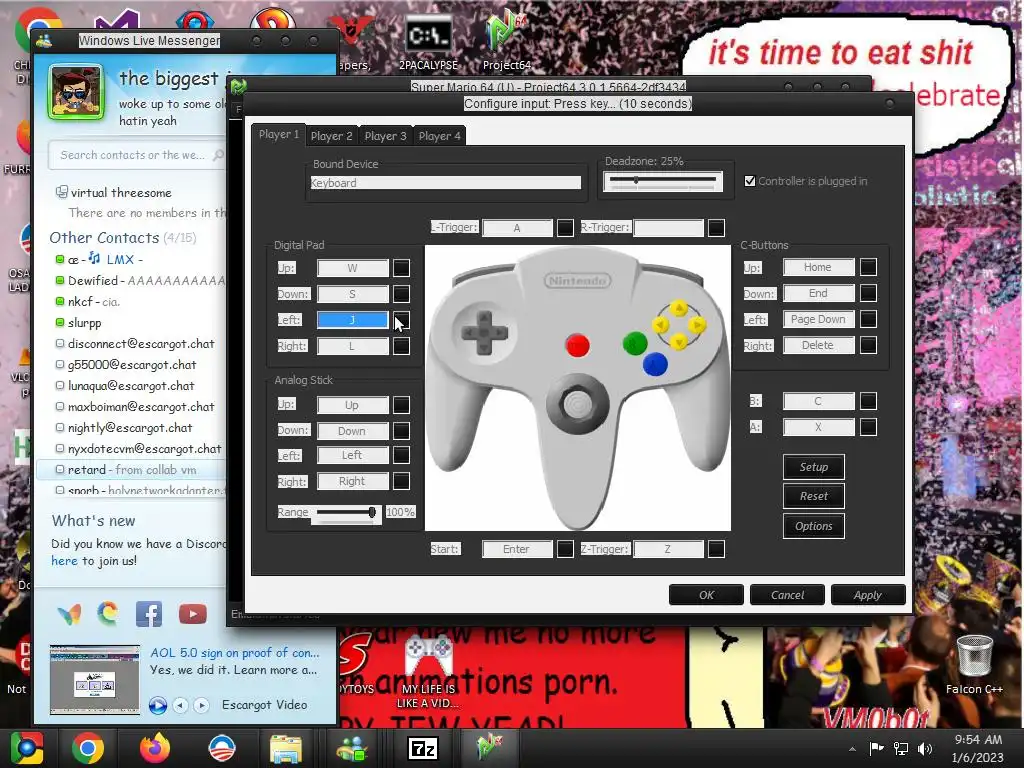Click the Bound Device Keyboard field
The width and height of the screenshot is (1024, 768).
point(445,183)
